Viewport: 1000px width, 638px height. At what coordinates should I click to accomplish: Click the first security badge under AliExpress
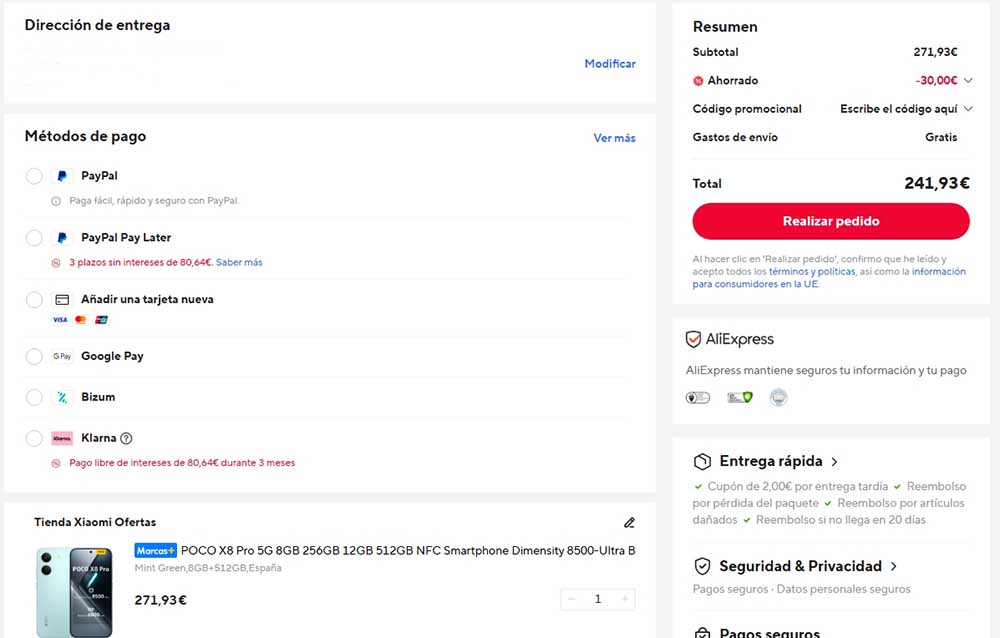[x=698, y=398]
